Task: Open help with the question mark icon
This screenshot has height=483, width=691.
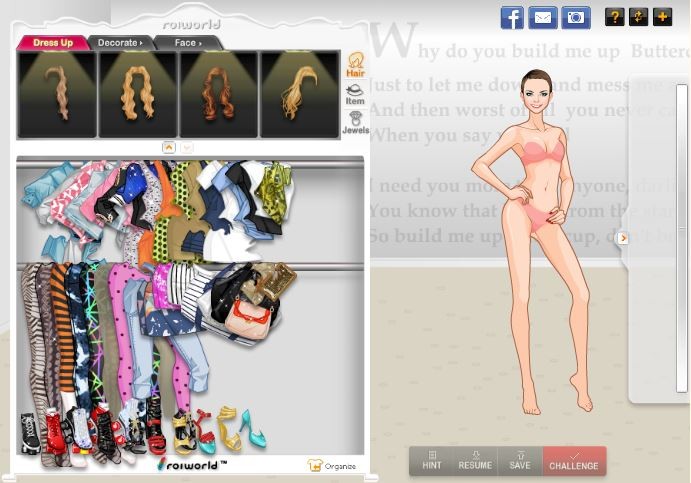Action: pos(615,17)
